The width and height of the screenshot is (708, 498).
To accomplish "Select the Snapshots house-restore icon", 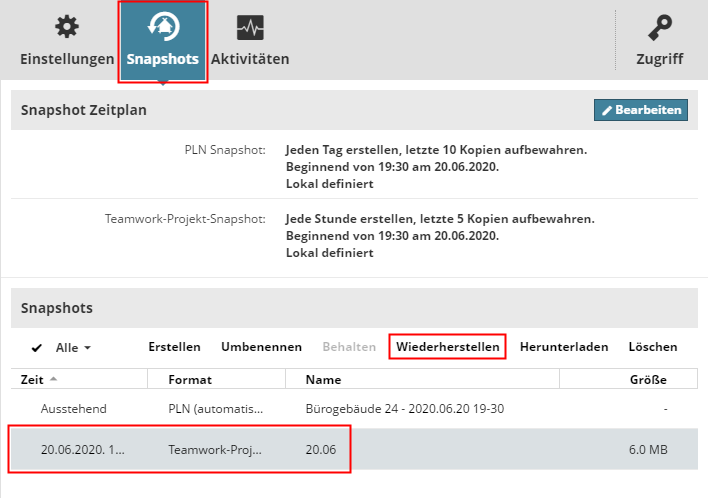I will pyautogui.click(x=163, y=26).
